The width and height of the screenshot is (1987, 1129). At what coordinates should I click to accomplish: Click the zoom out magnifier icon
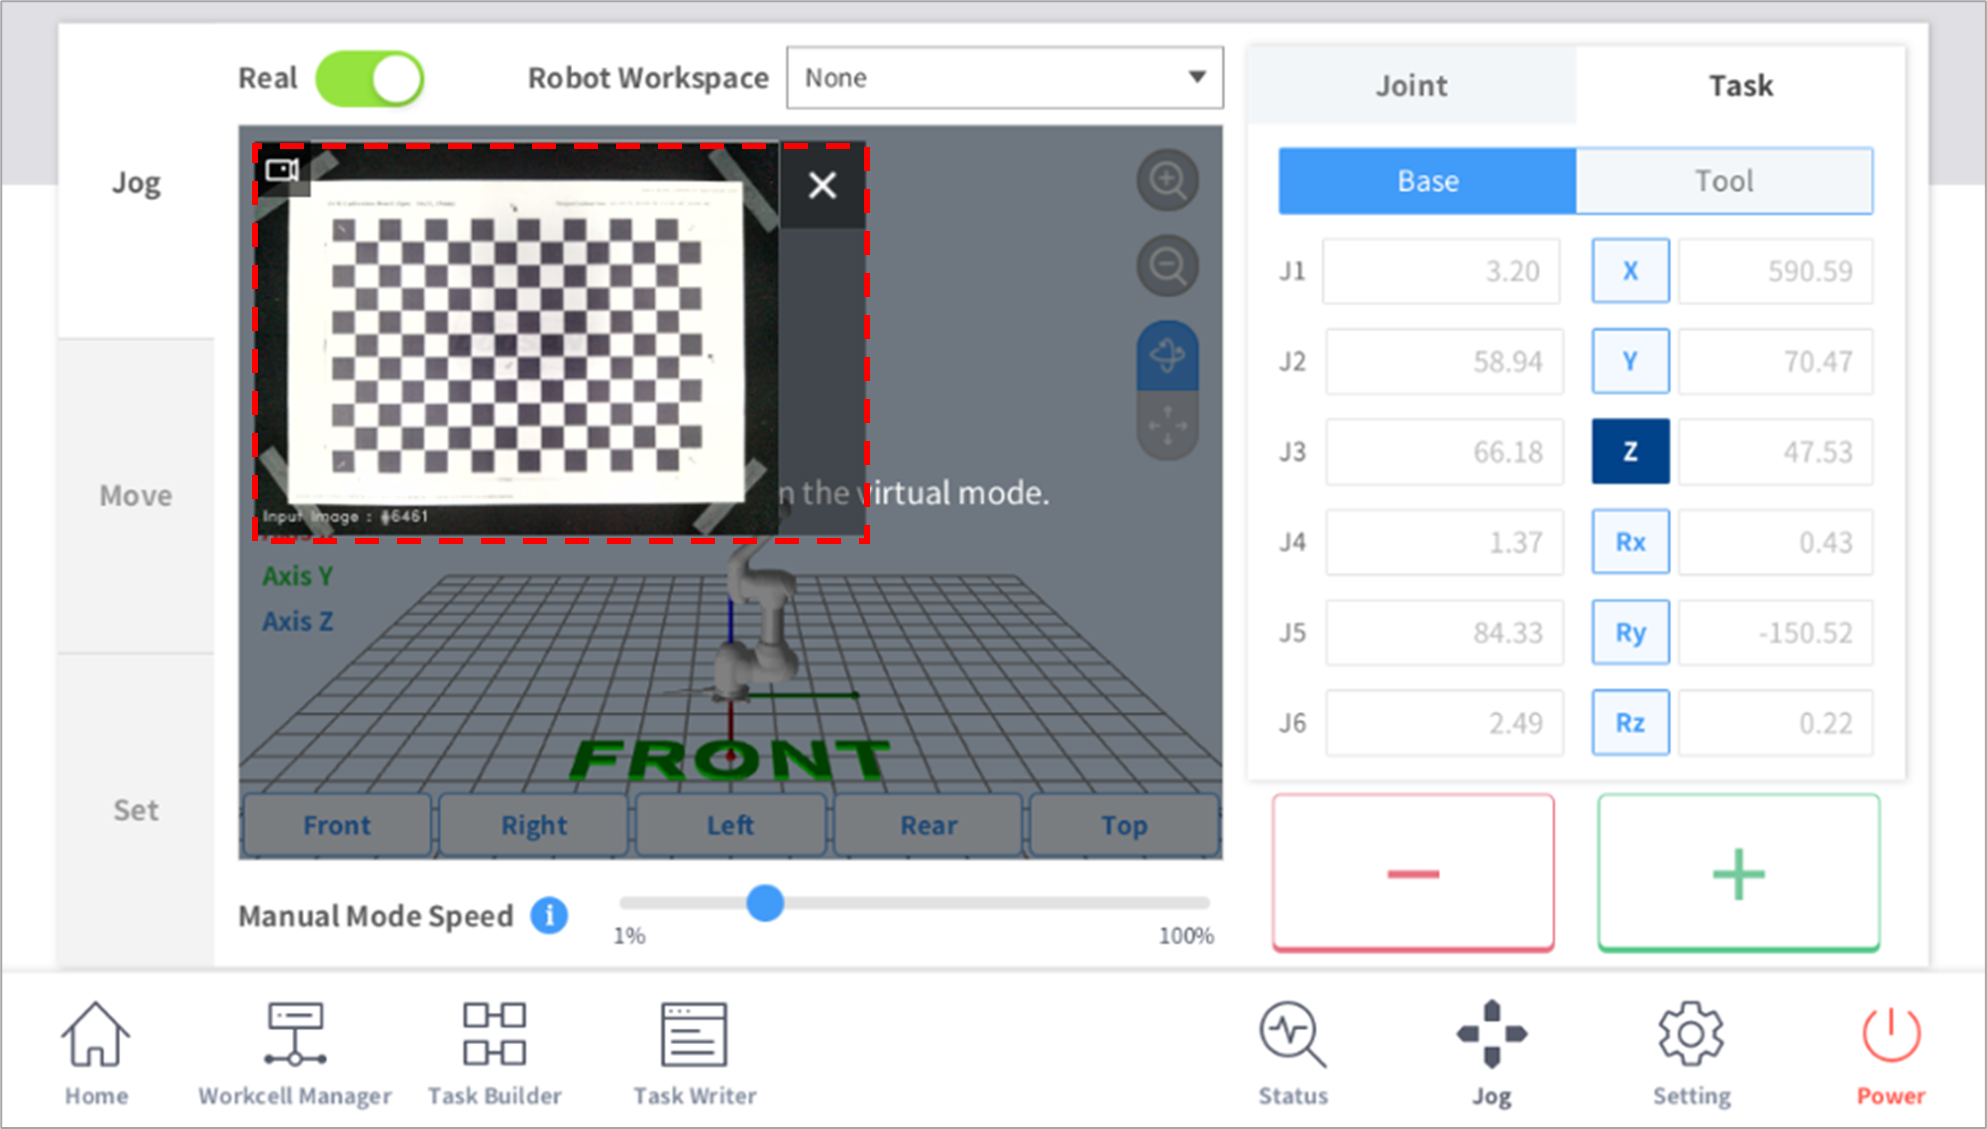[x=1167, y=266]
